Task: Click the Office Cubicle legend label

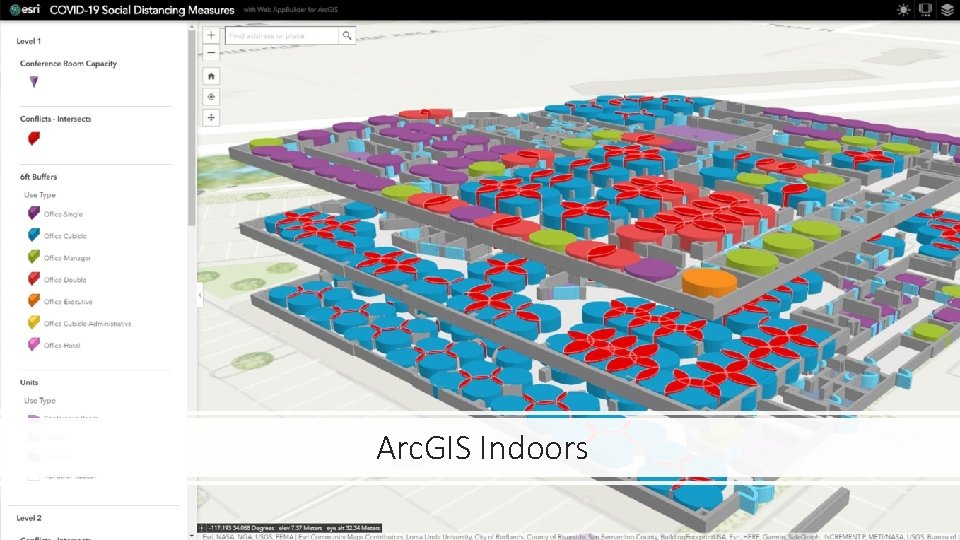Action: [65, 236]
